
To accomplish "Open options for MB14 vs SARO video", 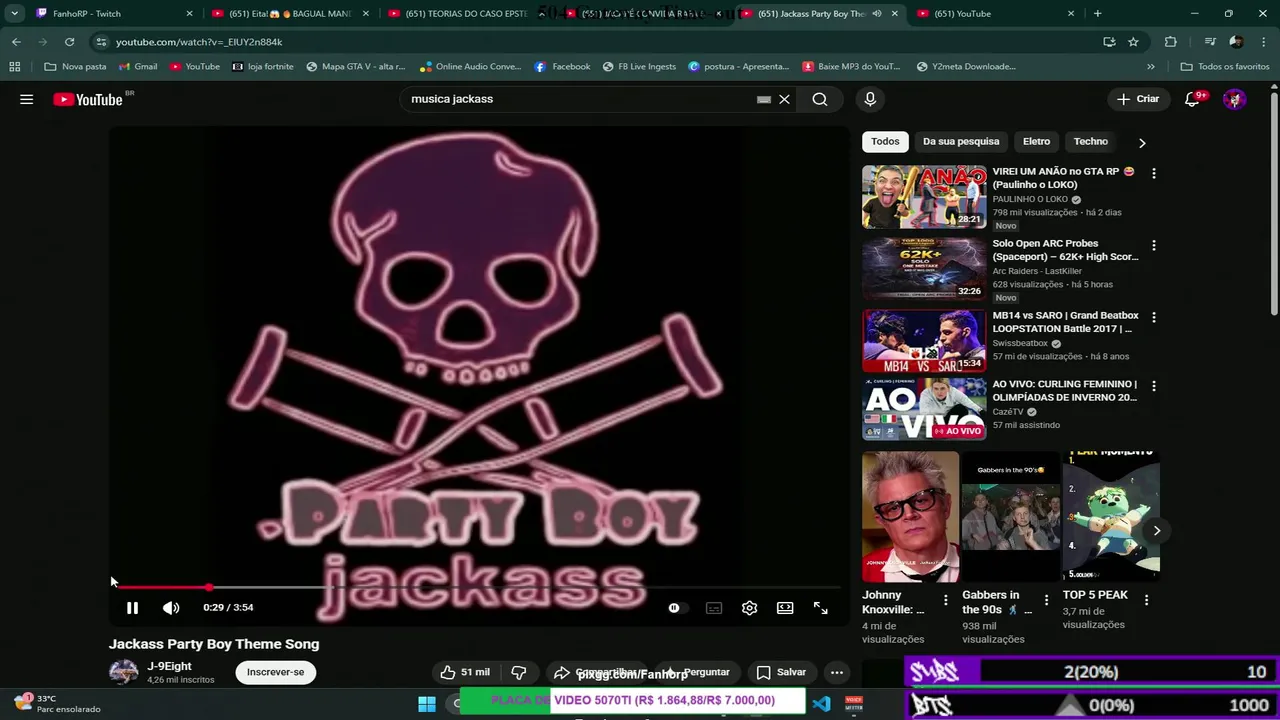I will pyautogui.click(x=1153, y=317).
